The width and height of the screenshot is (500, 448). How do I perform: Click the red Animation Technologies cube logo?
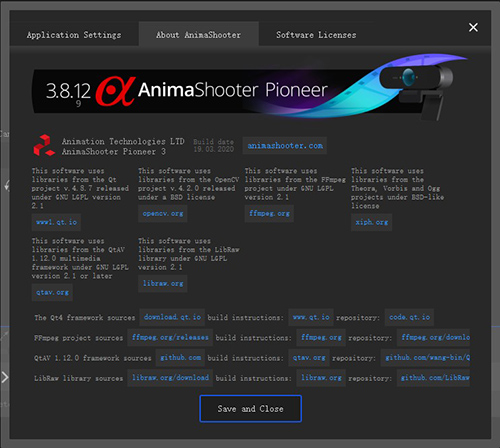[x=44, y=145]
